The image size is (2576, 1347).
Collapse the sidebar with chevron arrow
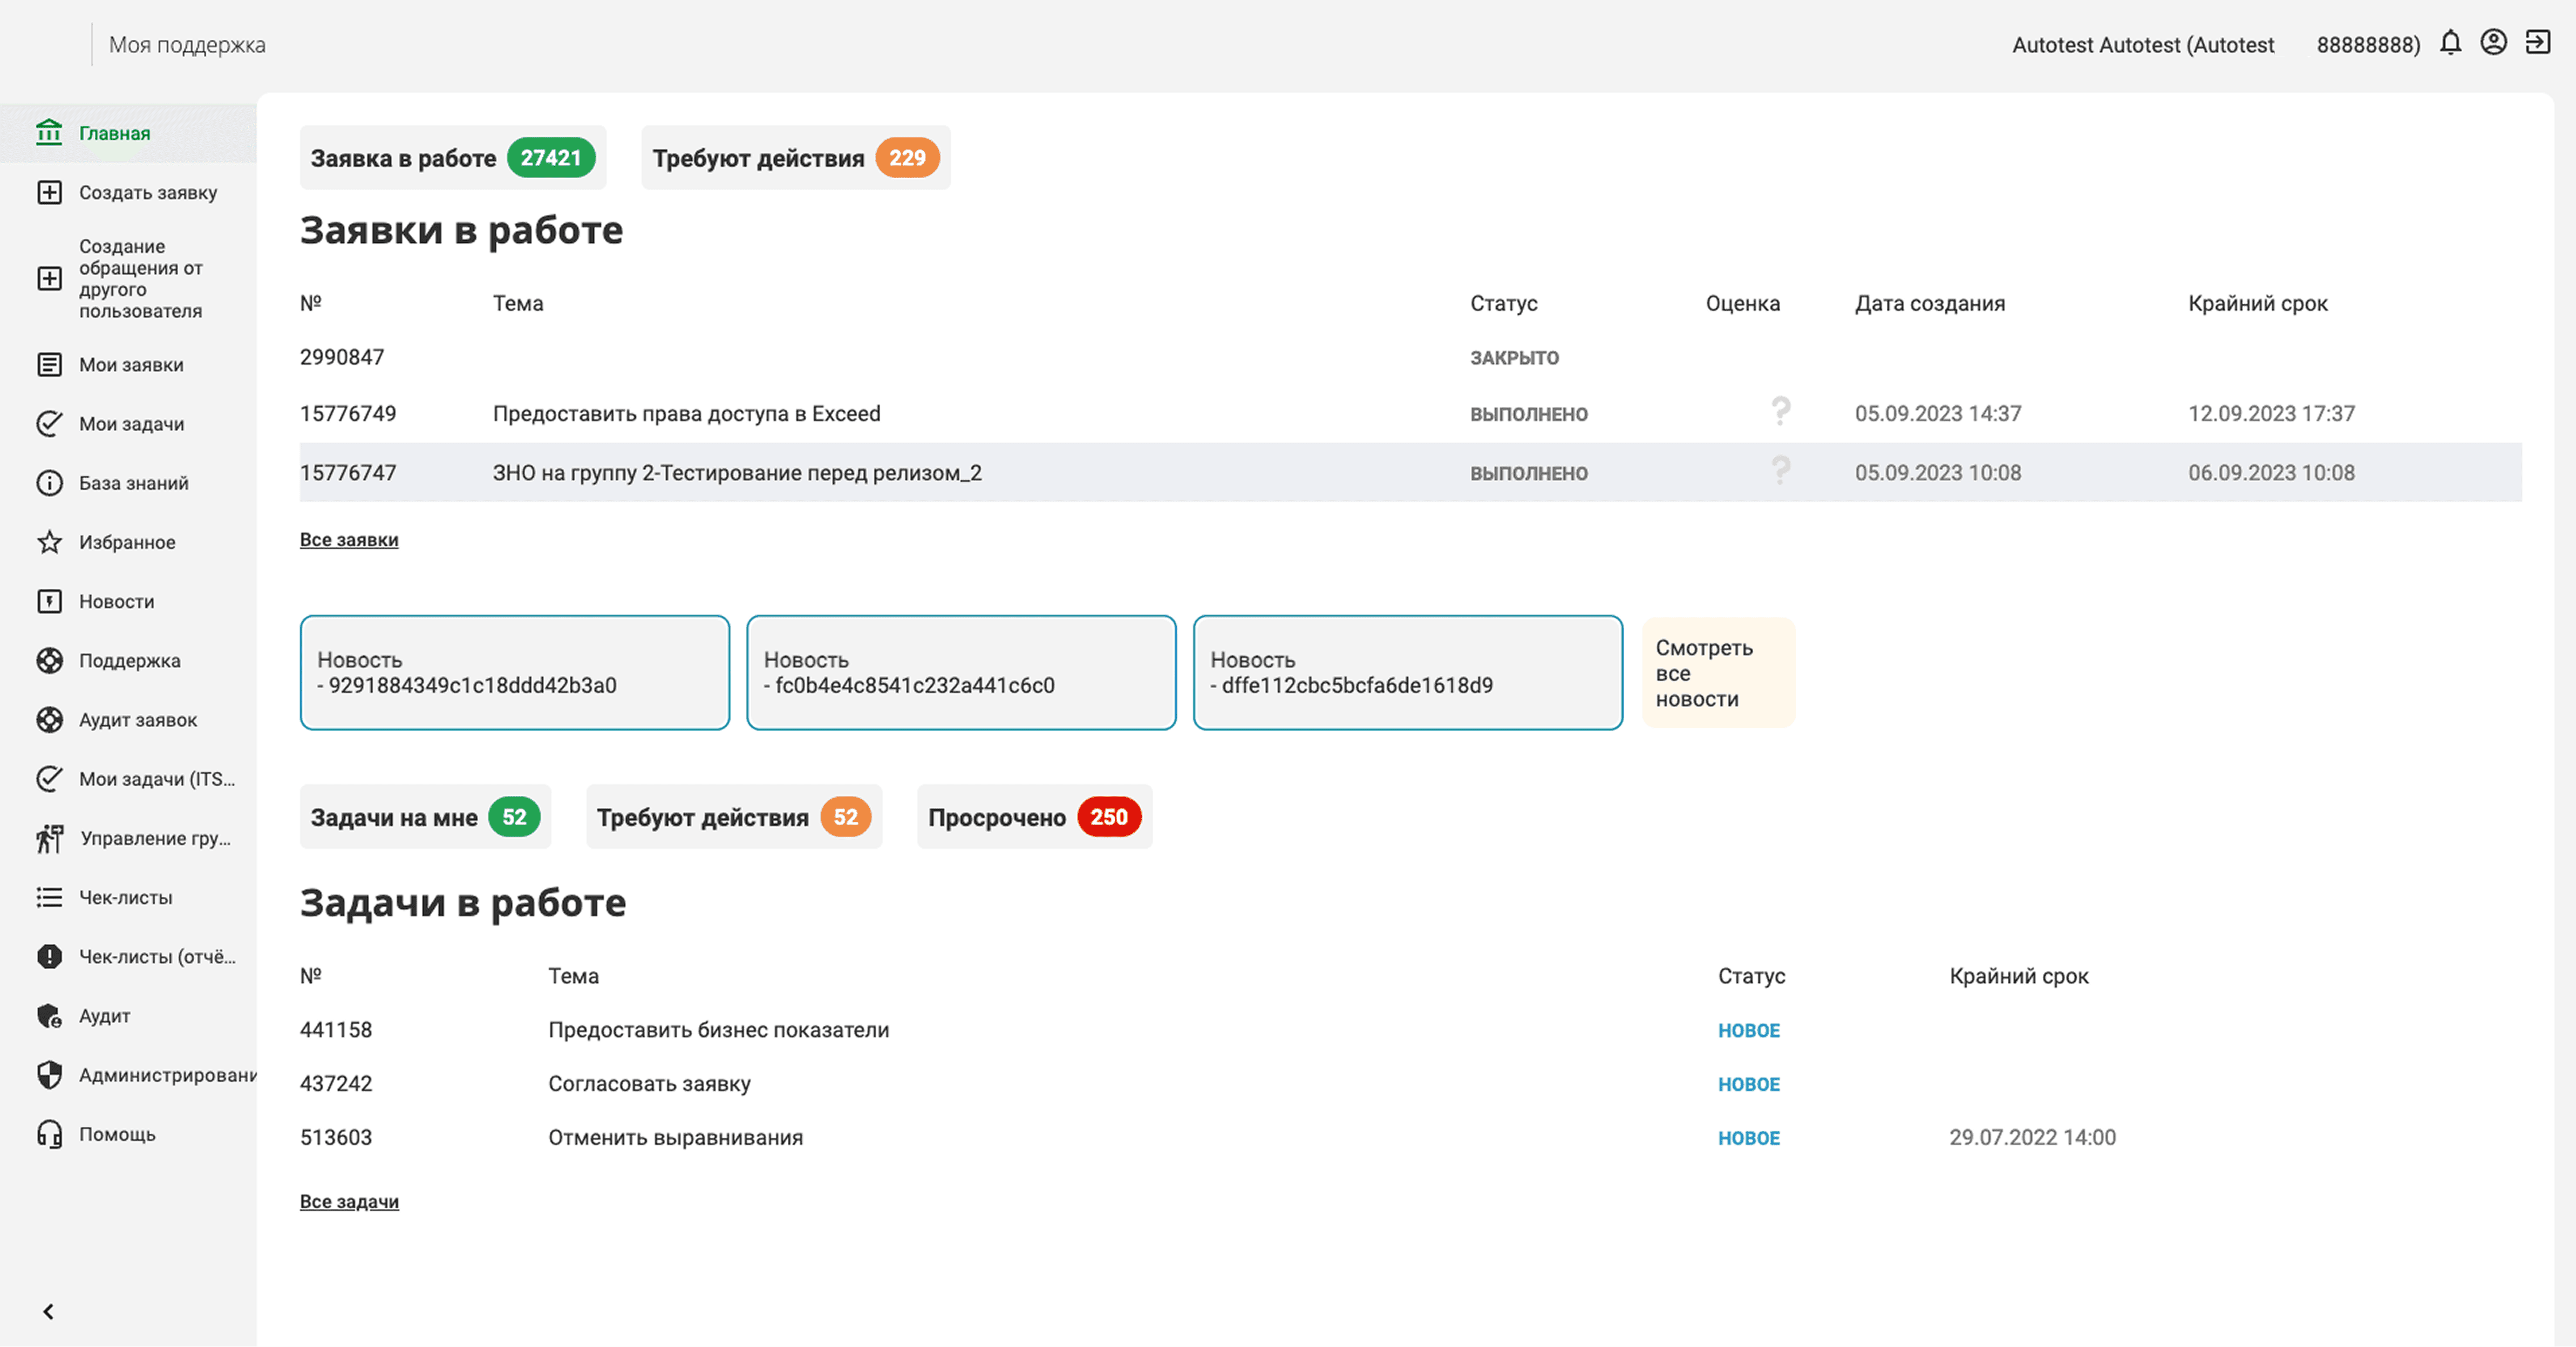click(48, 1311)
